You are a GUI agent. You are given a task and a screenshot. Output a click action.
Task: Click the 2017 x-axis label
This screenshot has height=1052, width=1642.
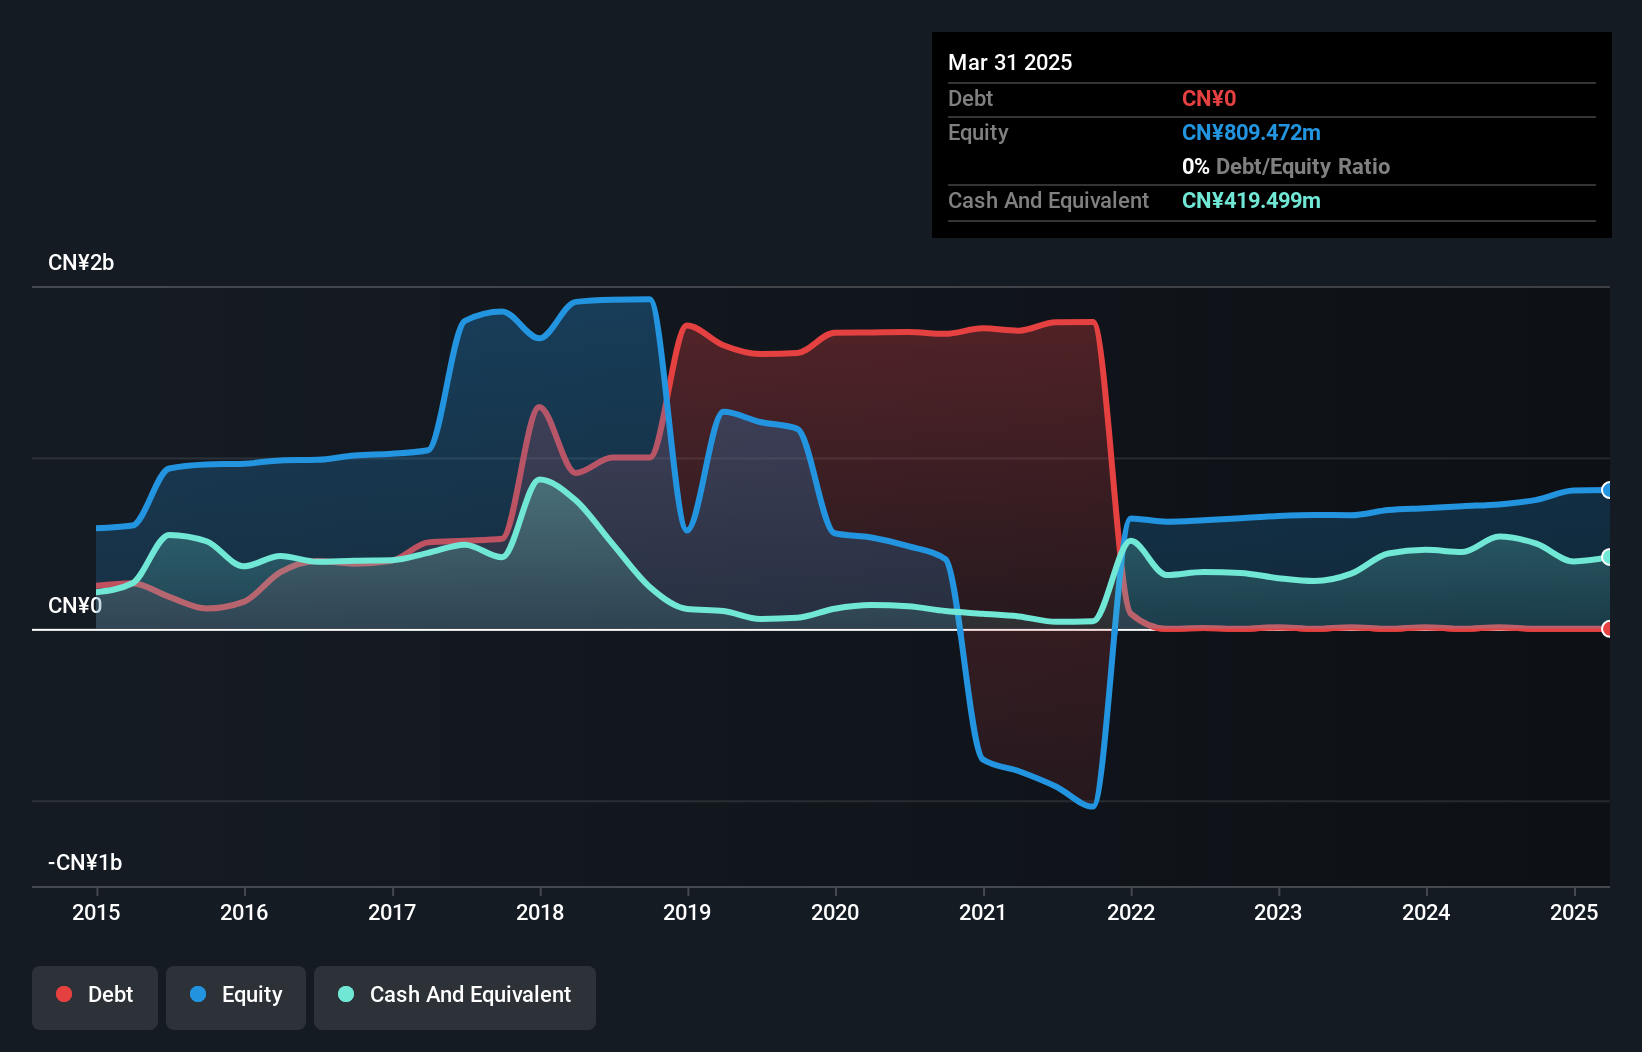click(392, 912)
